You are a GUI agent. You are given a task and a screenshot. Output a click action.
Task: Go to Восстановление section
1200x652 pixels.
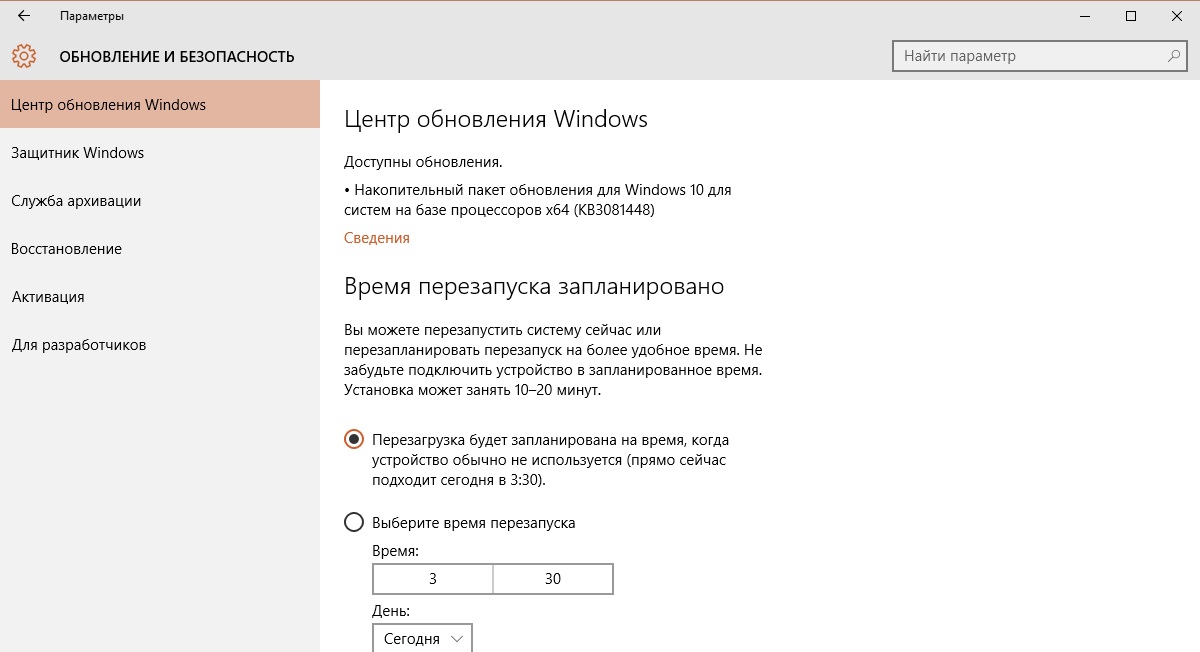click(x=160, y=248)
